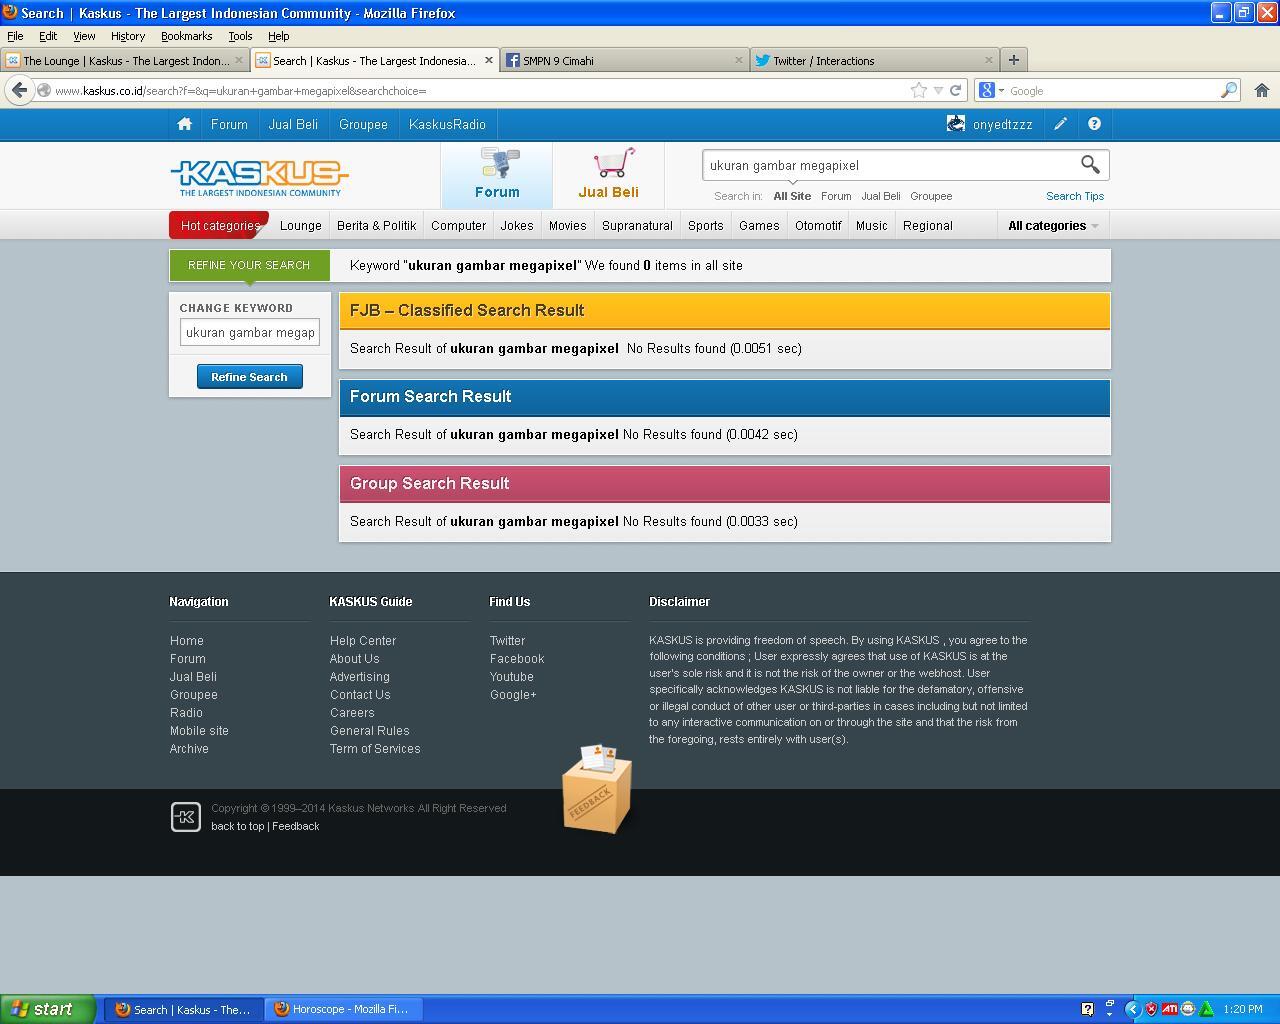Image resolution: width=1280 pixels, height=1024 pixels.
Task: Click the Kaskus logo
Action: tap(259, 178)
